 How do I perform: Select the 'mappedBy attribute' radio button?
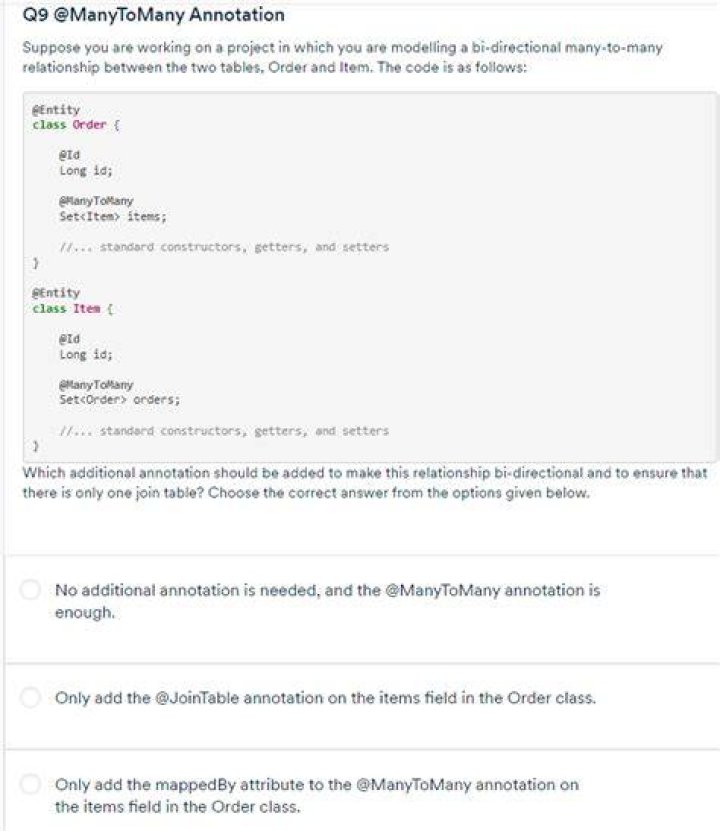(30, 784)
